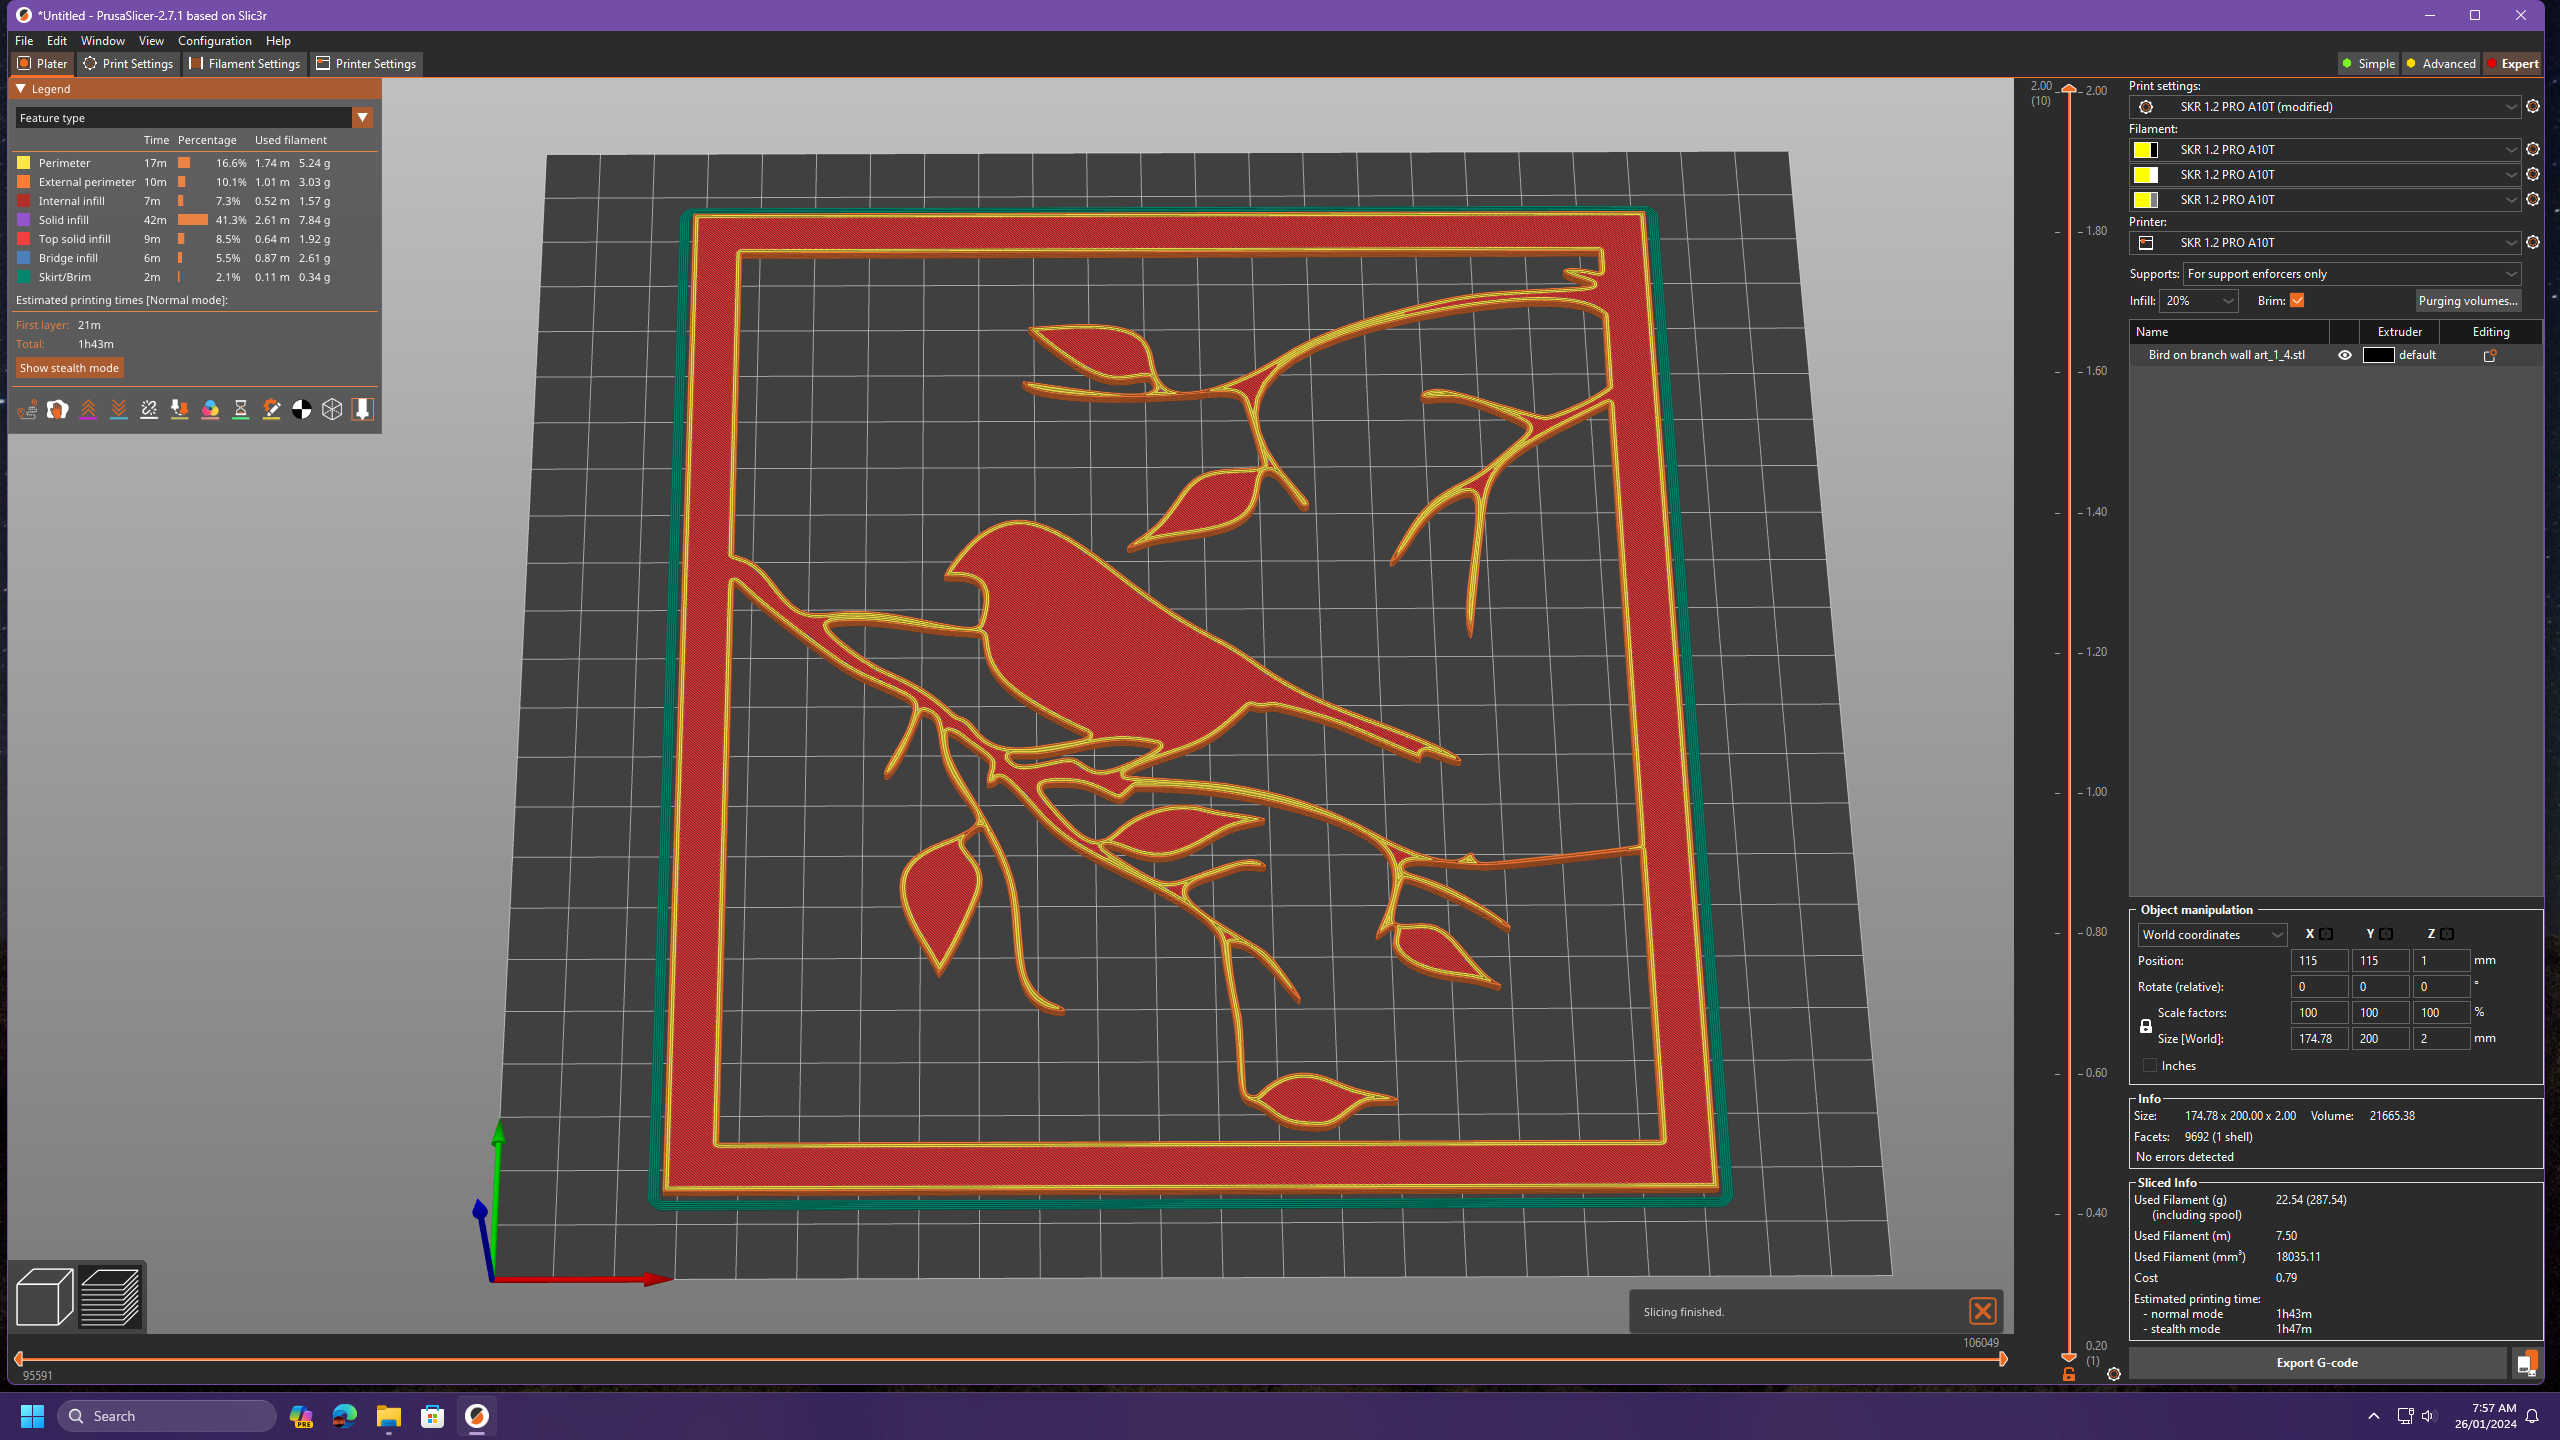This screenshot has height=1440, width=2560.
Task: Open Printer preset dropdown
Action: [2324, 243]
